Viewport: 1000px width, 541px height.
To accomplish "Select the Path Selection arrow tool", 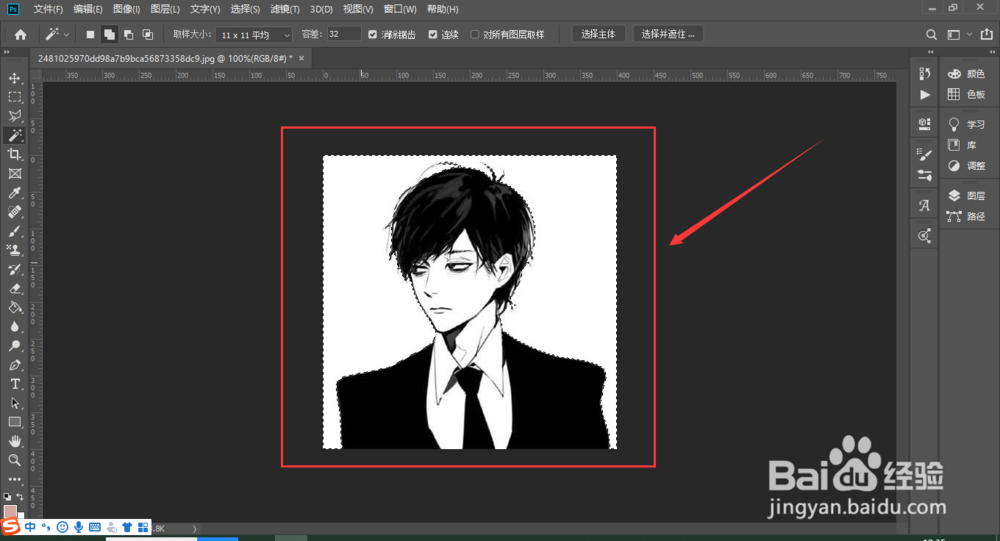I will (x=15, y=403).
